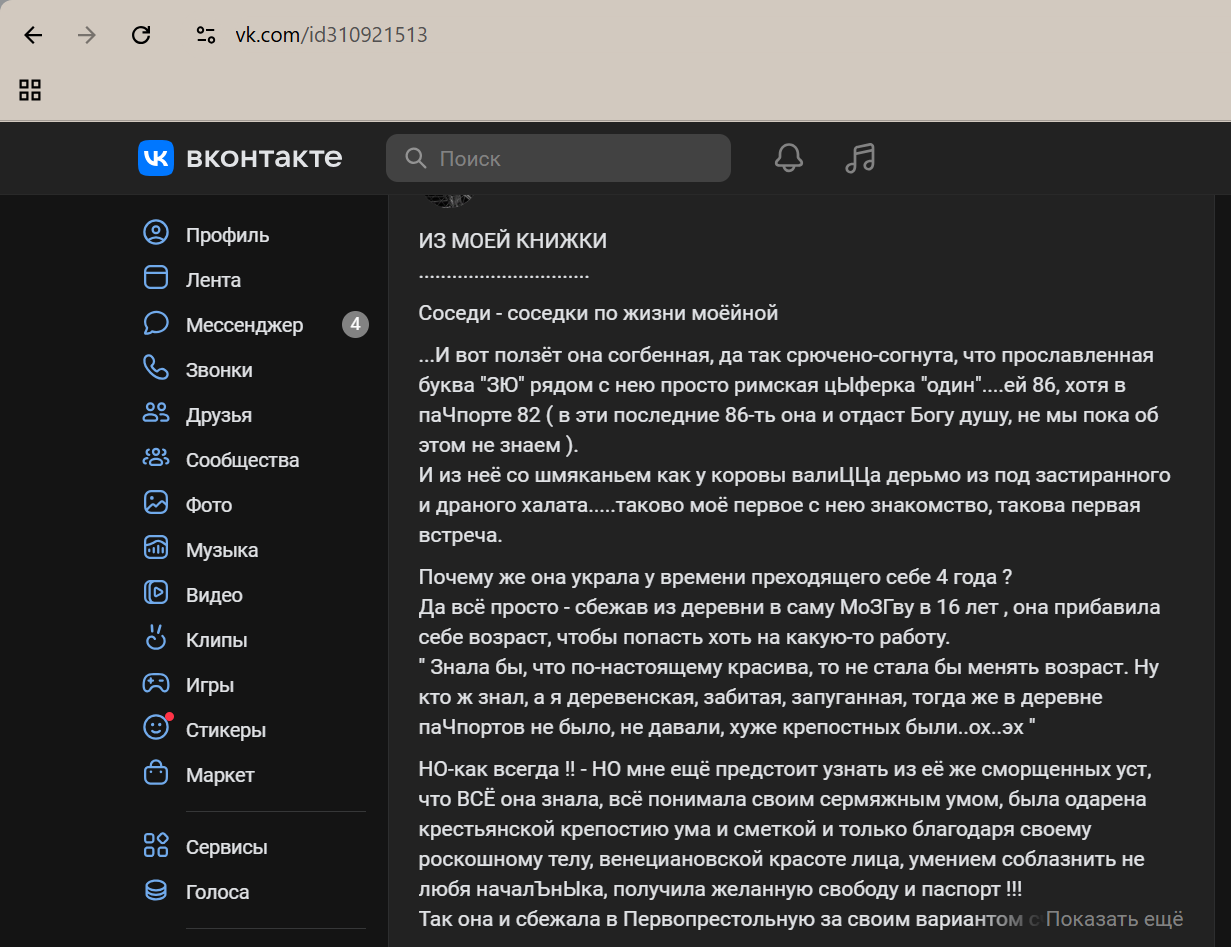Open Сообщества link in sidebar
The height and width of the screenshot is (947, 1231).
(242, 460)
